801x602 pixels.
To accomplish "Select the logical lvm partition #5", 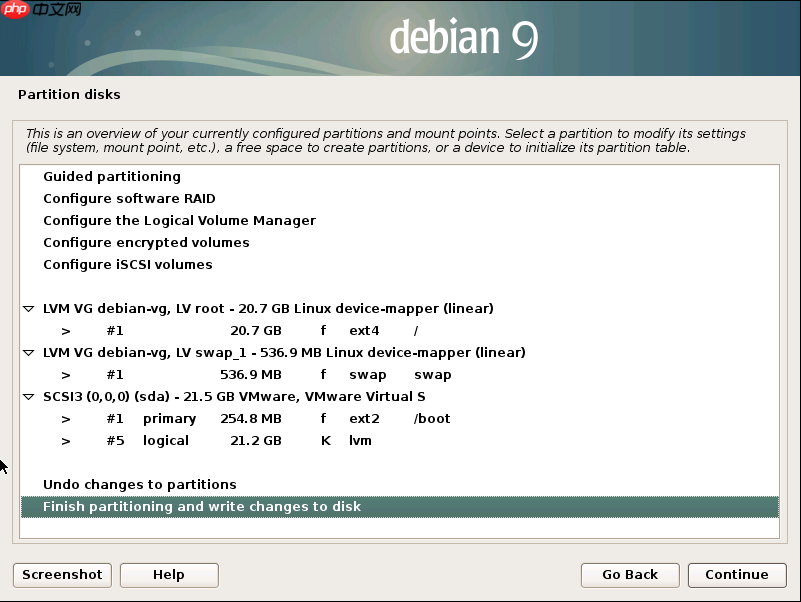I will (x=250, y=440).
